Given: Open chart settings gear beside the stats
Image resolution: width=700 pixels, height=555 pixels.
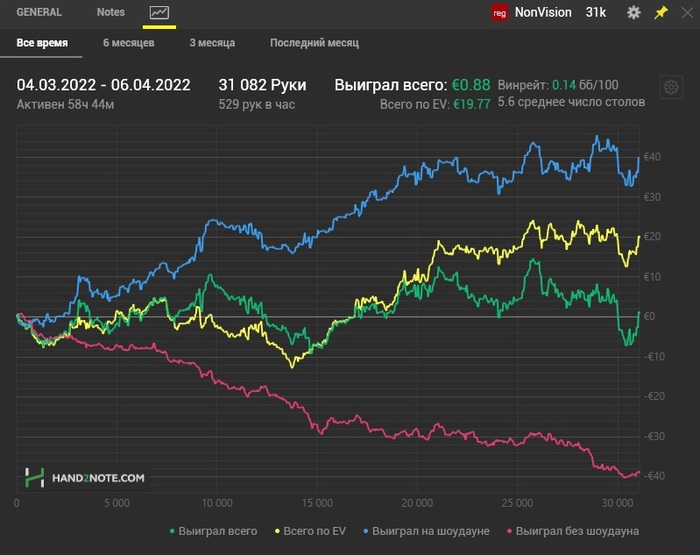Looking at the screenshot, I should [x=669, y=87].
